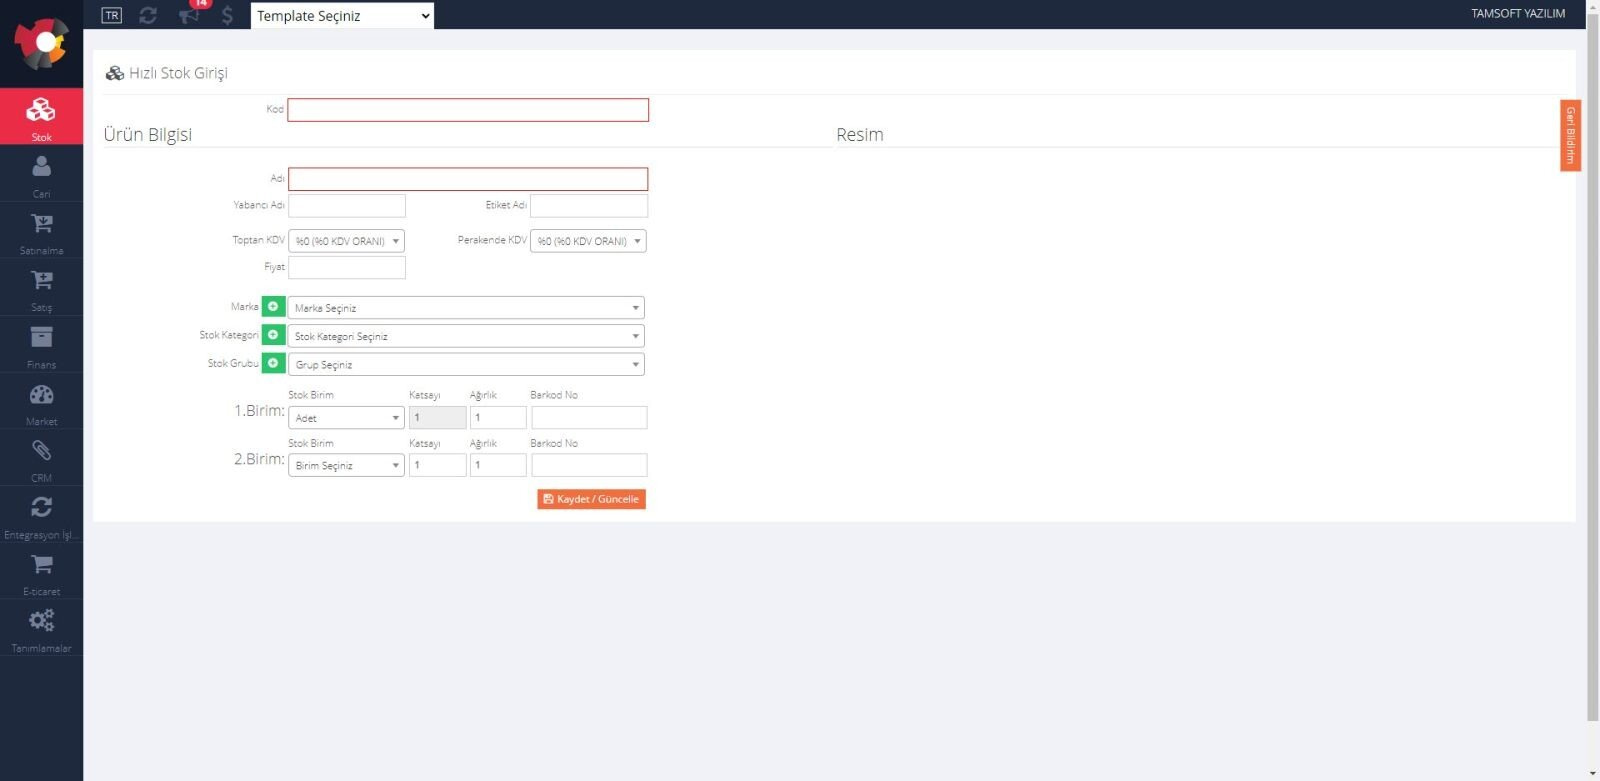Screen dimensions: 1600x781
Task: Focus the Etiket Adı input field
Action: pos(589,206)
